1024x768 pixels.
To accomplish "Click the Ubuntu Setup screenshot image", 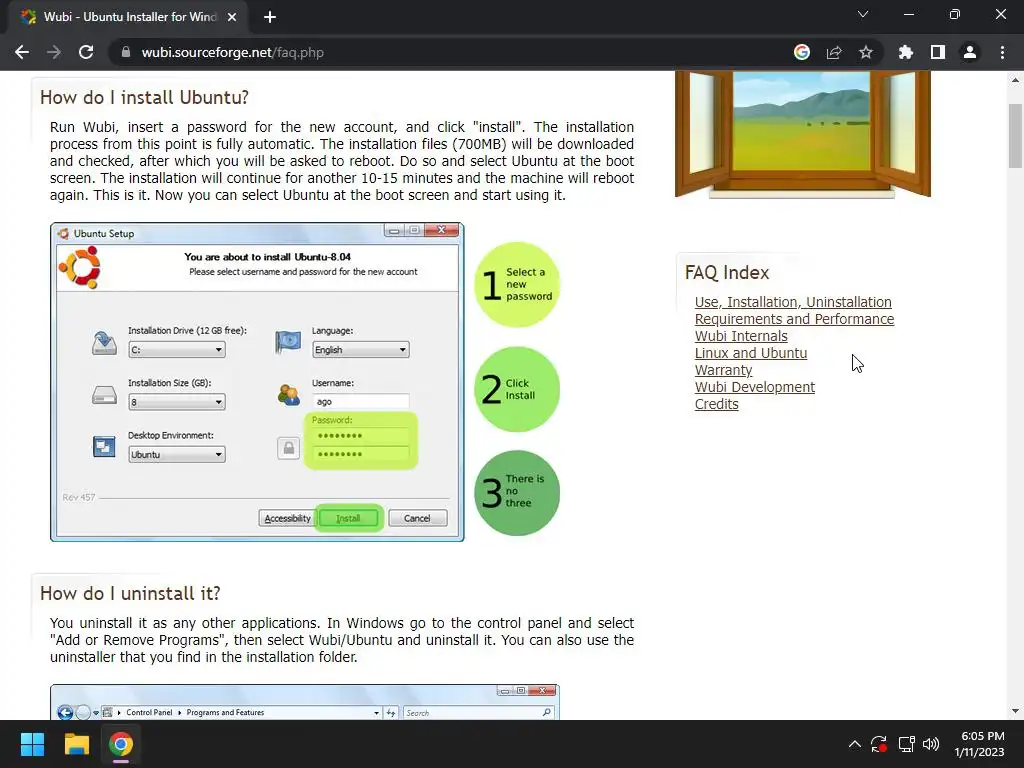I will [x=257, y=382].
